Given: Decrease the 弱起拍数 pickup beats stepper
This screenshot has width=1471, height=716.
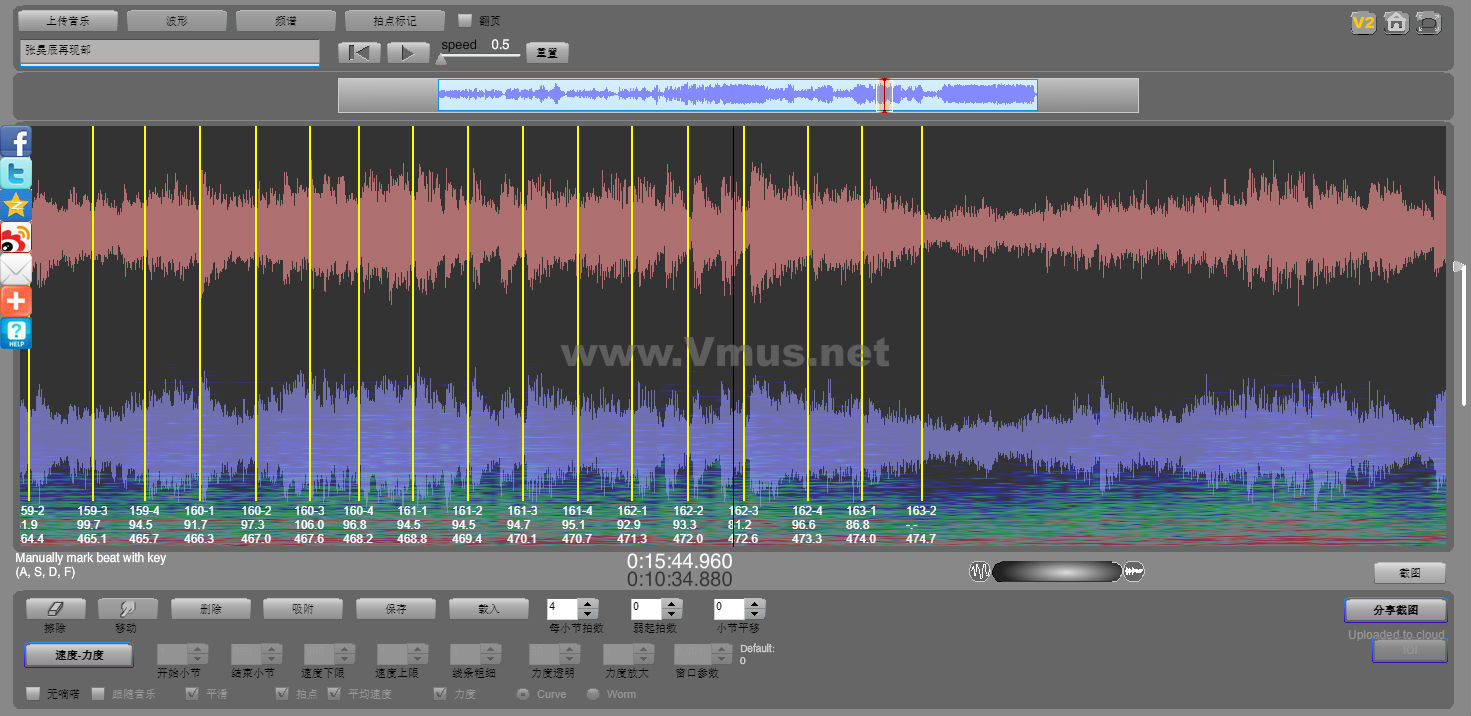Looking at the screenshot, I should [x=672, y=613].
